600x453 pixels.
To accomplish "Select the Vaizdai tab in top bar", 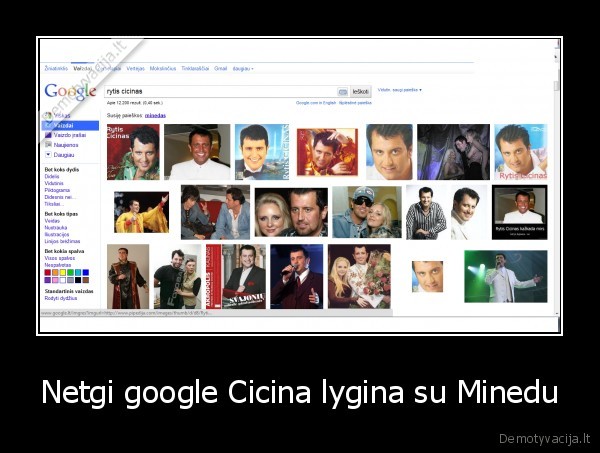I will pyautogui.click(x=83, y=68).
